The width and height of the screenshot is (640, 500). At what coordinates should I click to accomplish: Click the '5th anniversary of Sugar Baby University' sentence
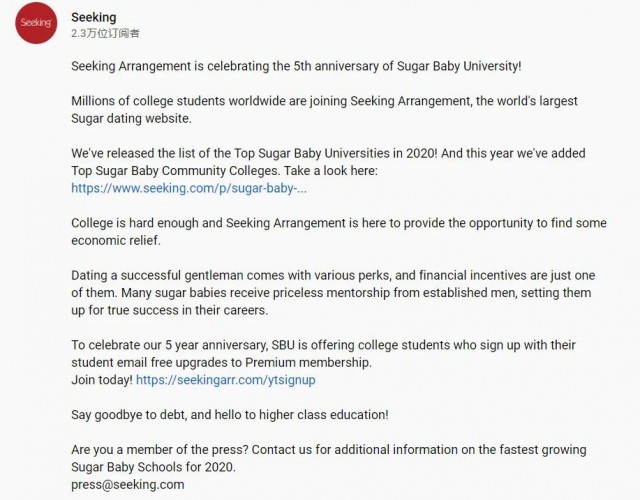click(296, 66)
